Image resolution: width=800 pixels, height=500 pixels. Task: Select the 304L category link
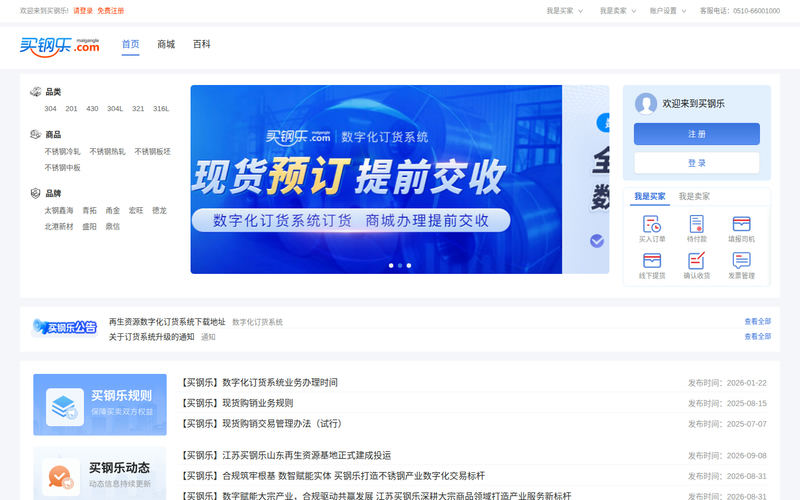(115, 109)
